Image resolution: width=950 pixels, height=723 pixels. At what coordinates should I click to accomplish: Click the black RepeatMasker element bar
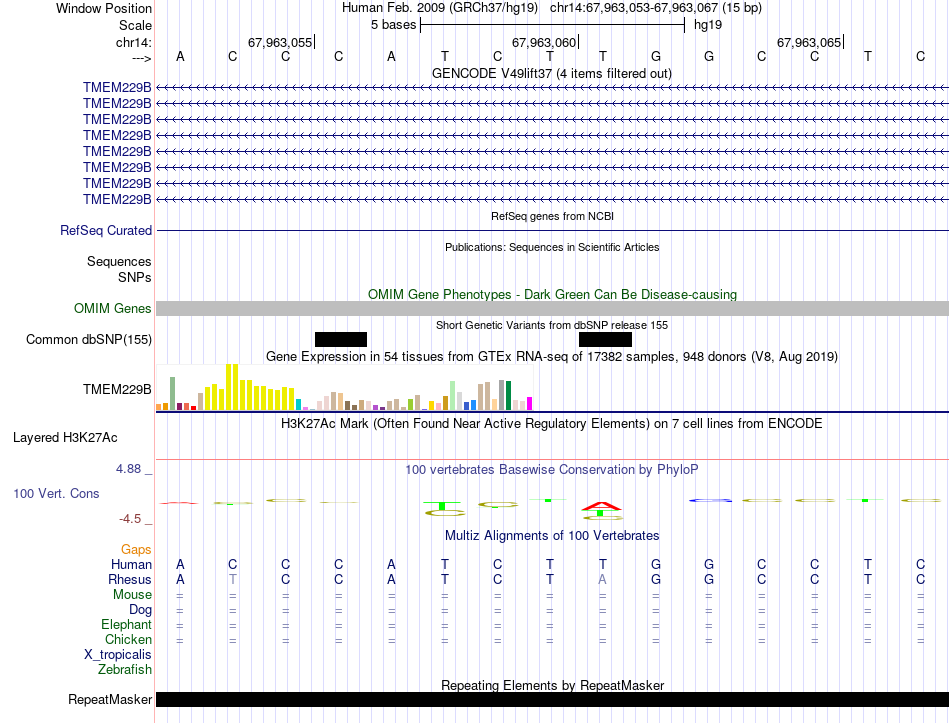click(x=552, y=699)
